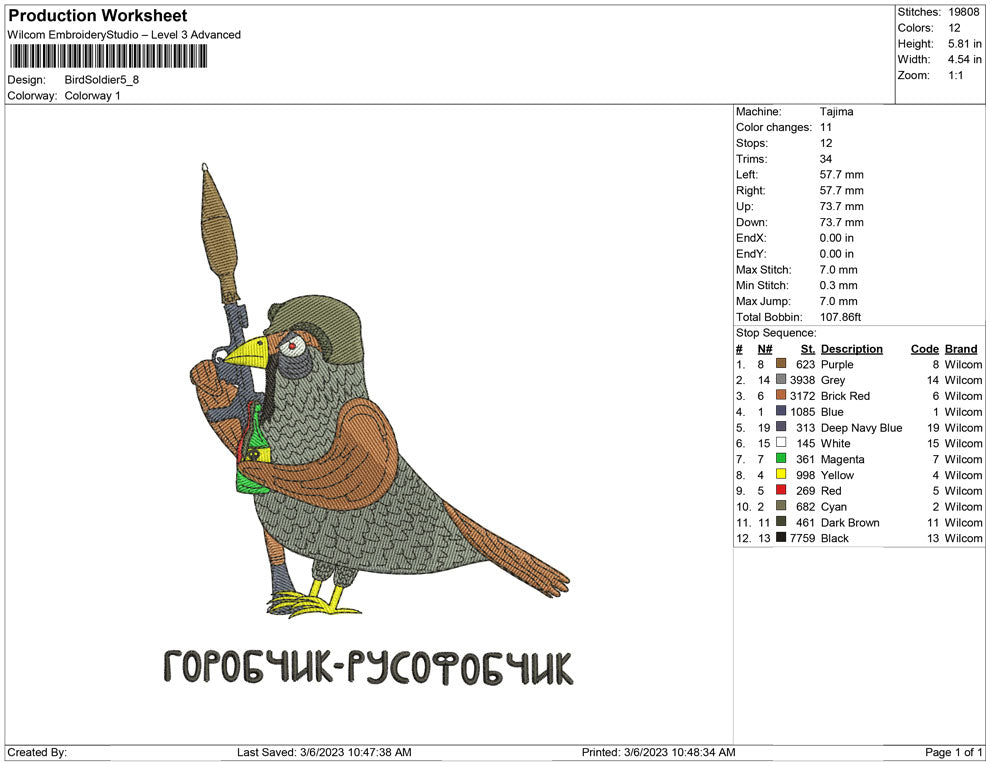Pick the Brick Red thread swatch
This screenshot has height=762, width=990.
click(x=781, y=396)
